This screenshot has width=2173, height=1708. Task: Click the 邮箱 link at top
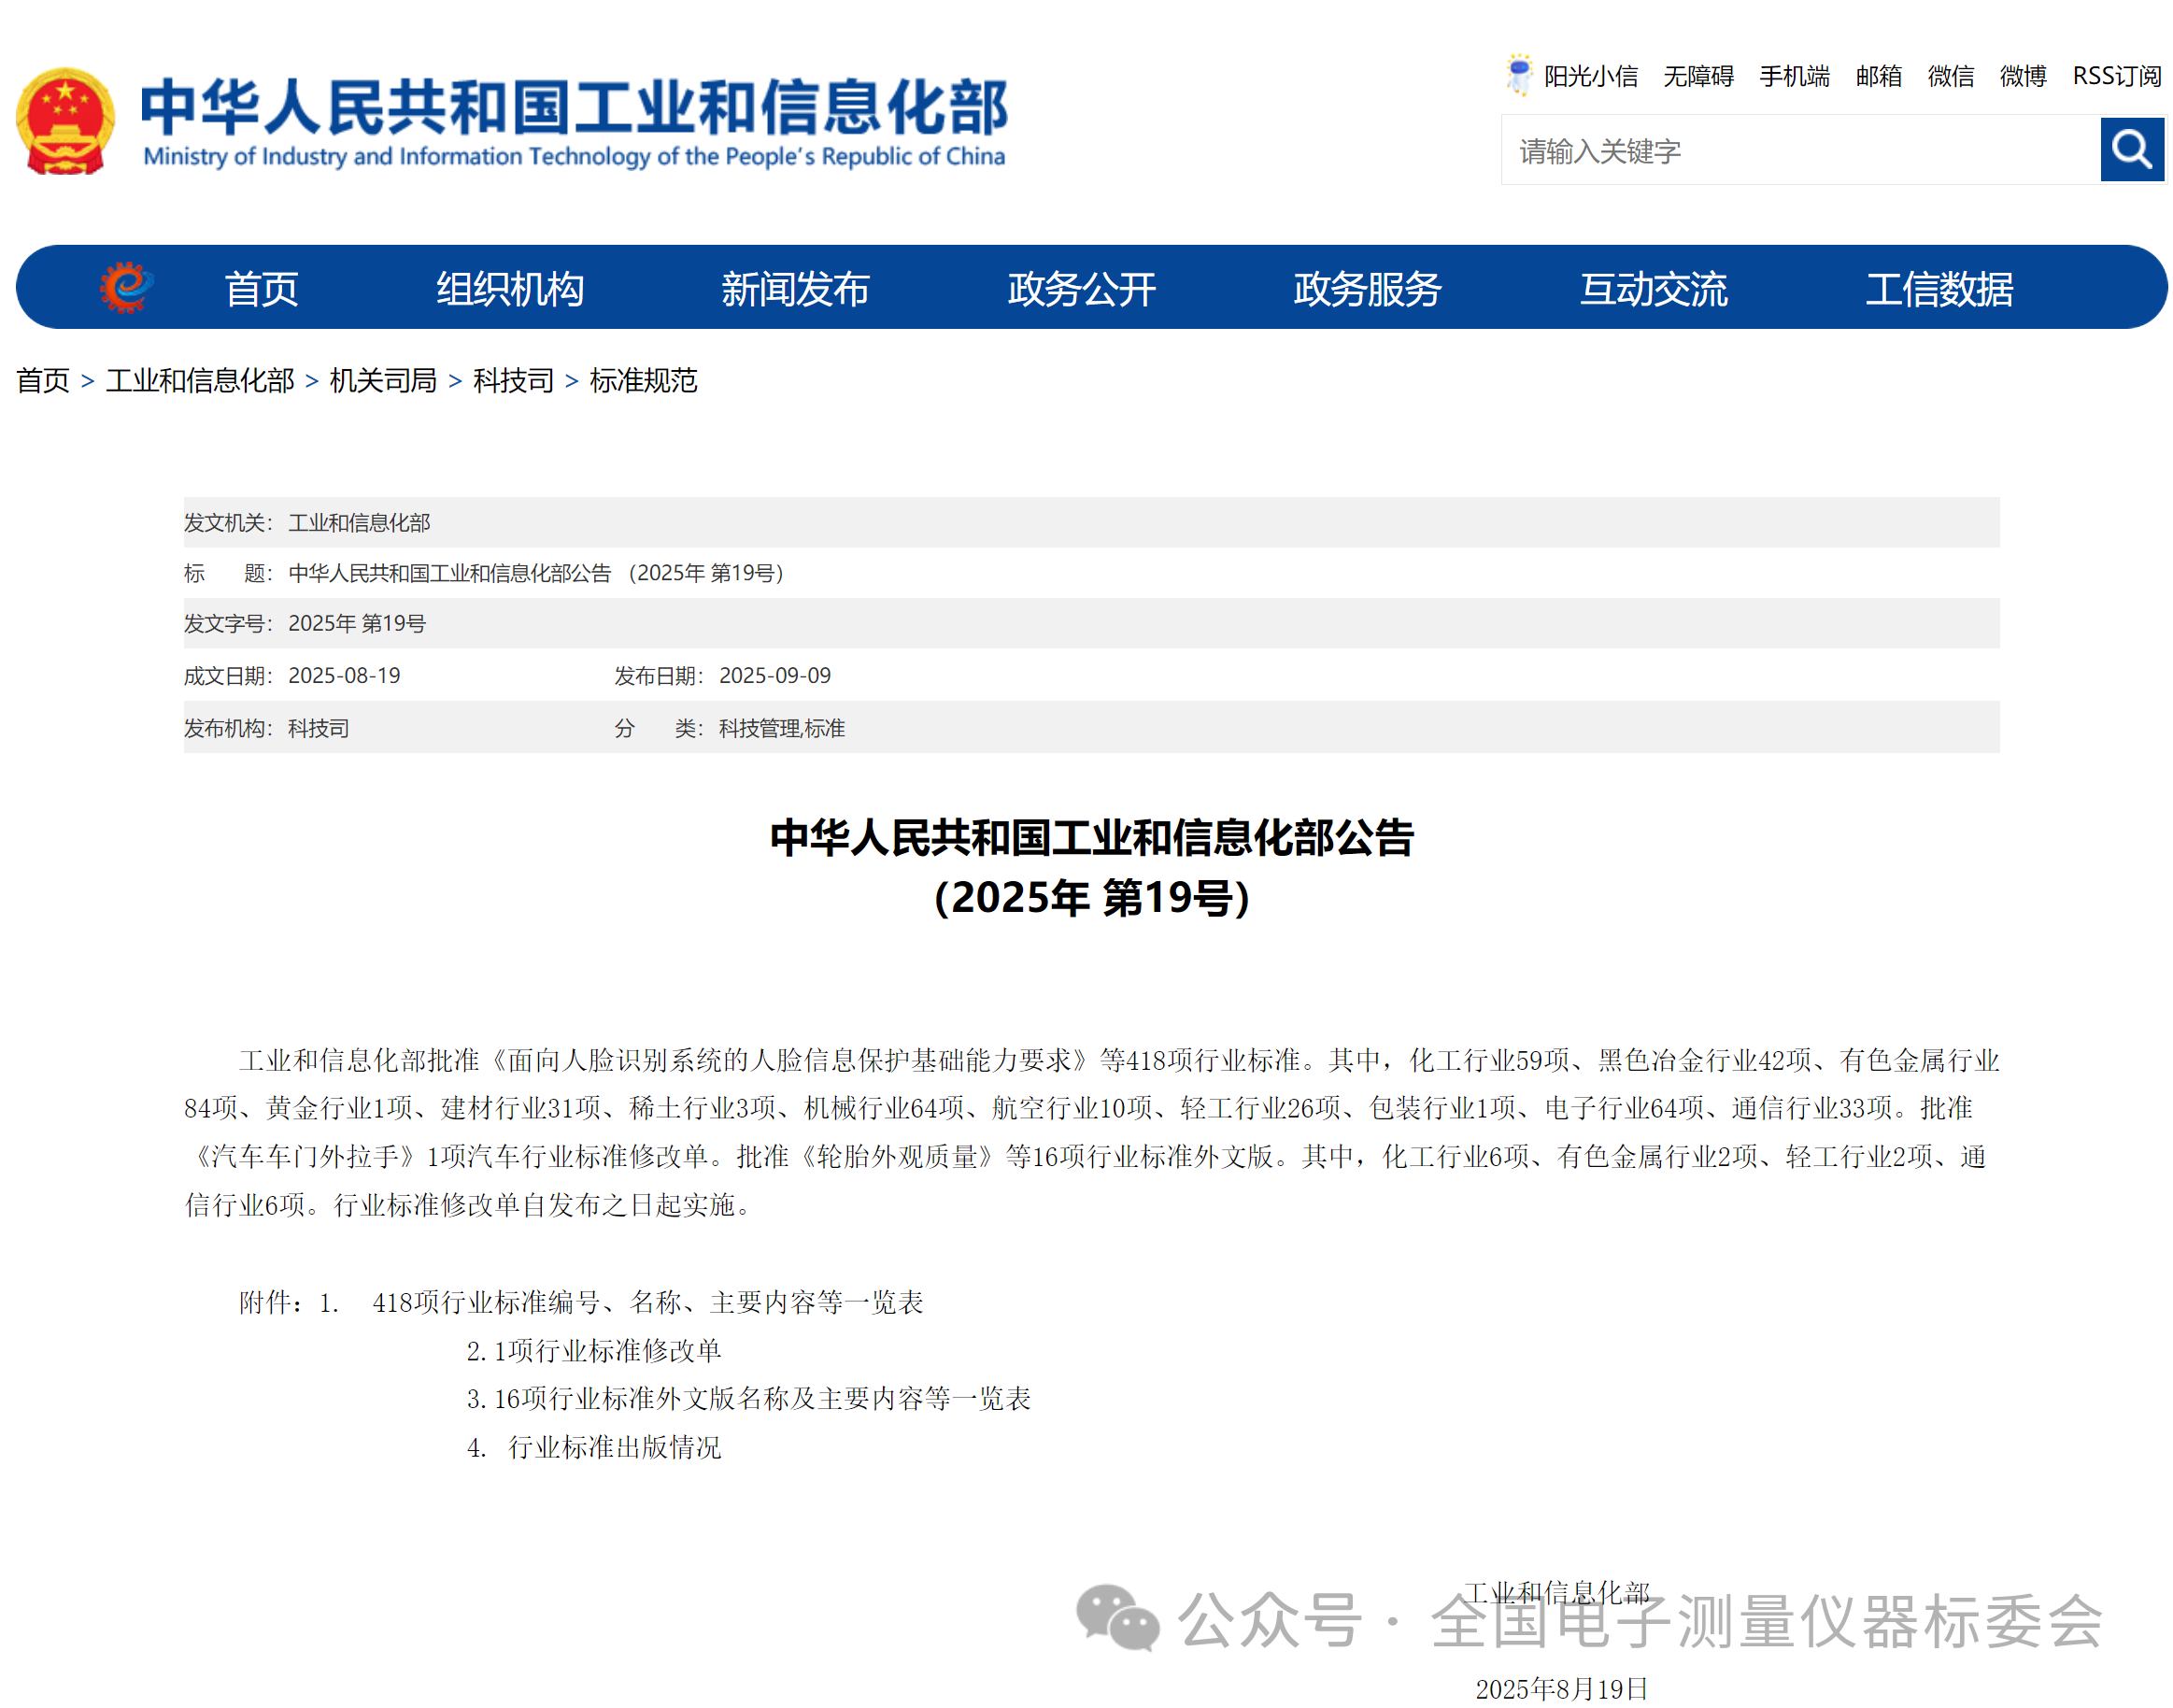tap(1878, 76)
